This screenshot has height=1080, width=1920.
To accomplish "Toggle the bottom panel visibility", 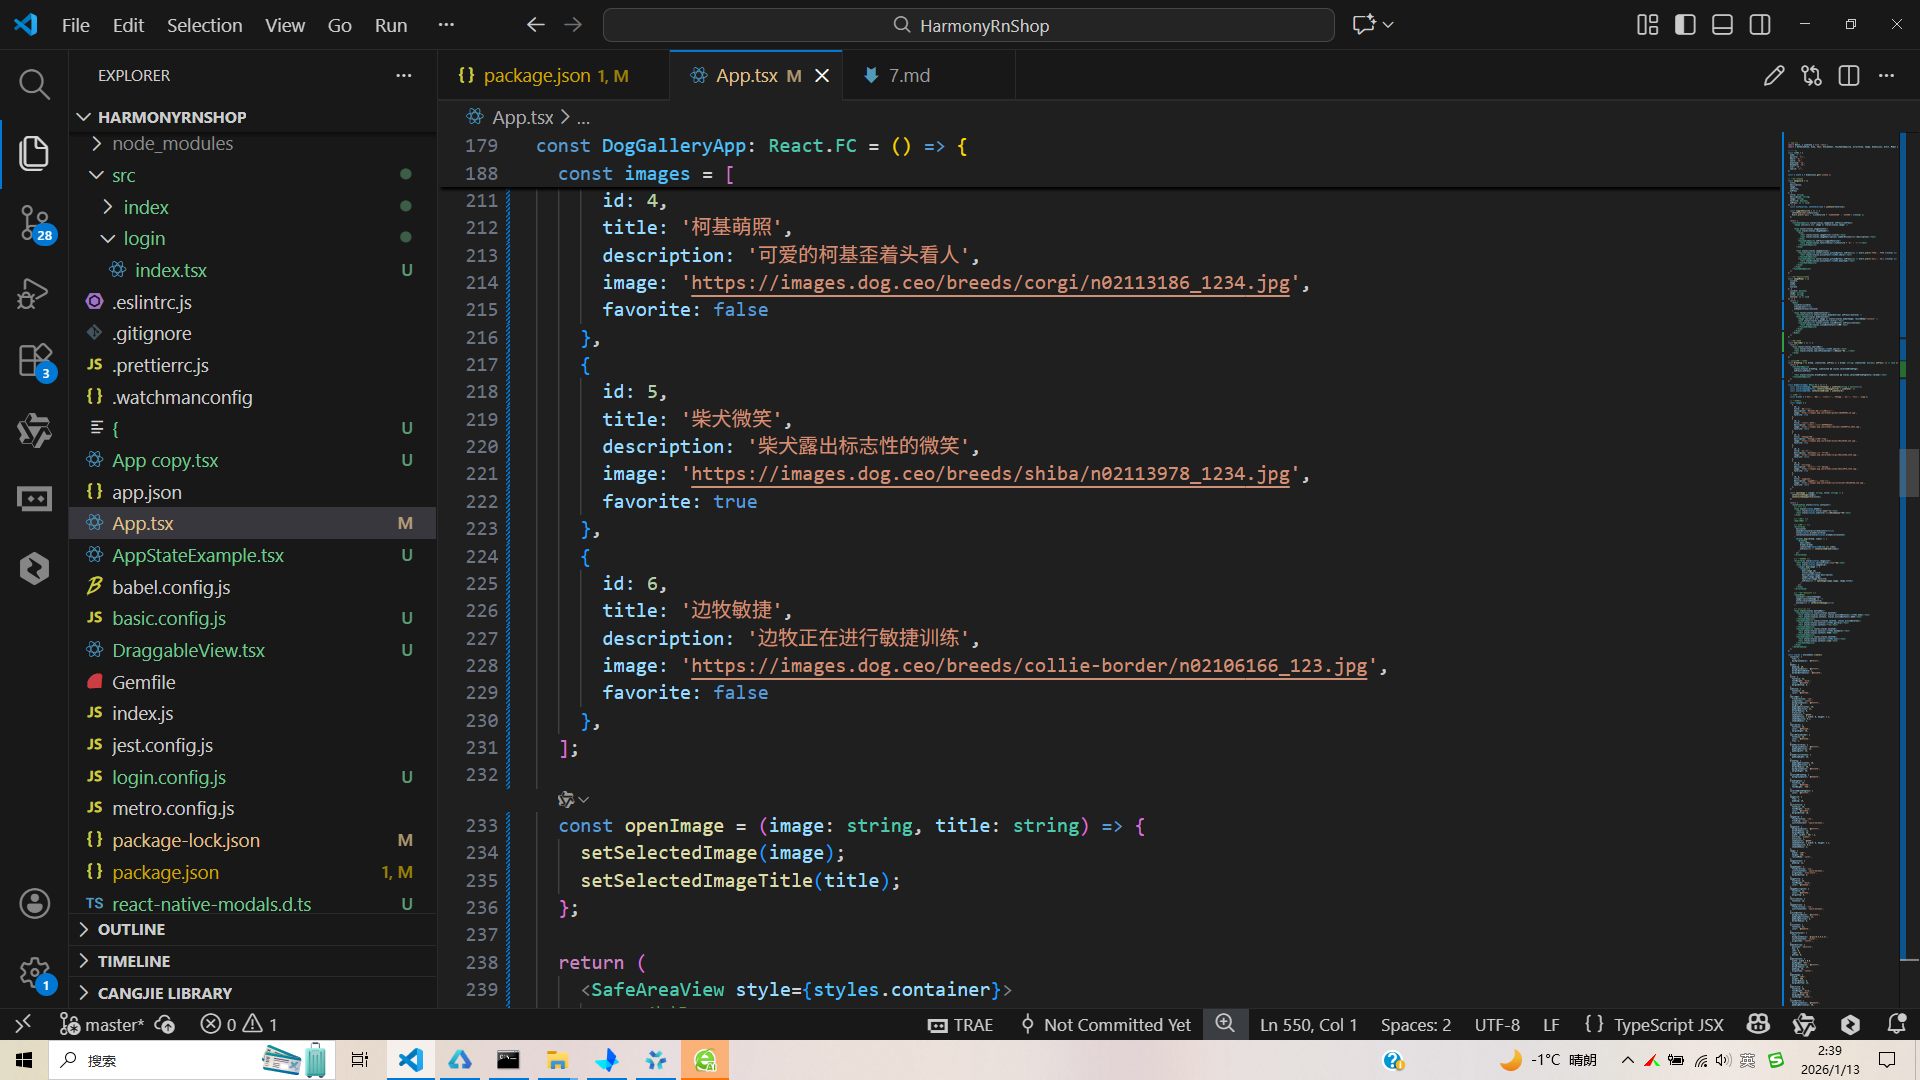I will point(1722,25).
